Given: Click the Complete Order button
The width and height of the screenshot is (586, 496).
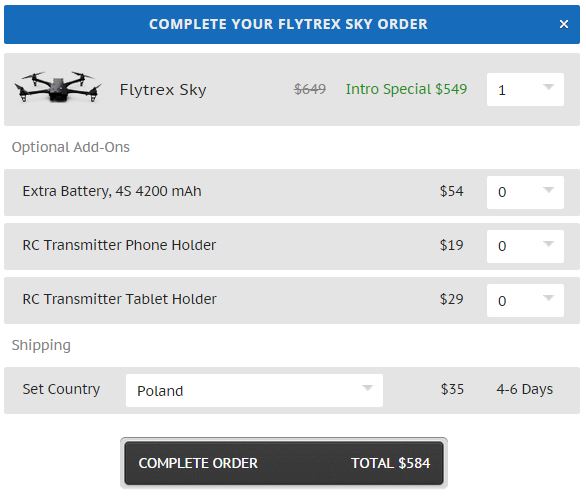Looking at the screenshot, I should click(284, 463).
